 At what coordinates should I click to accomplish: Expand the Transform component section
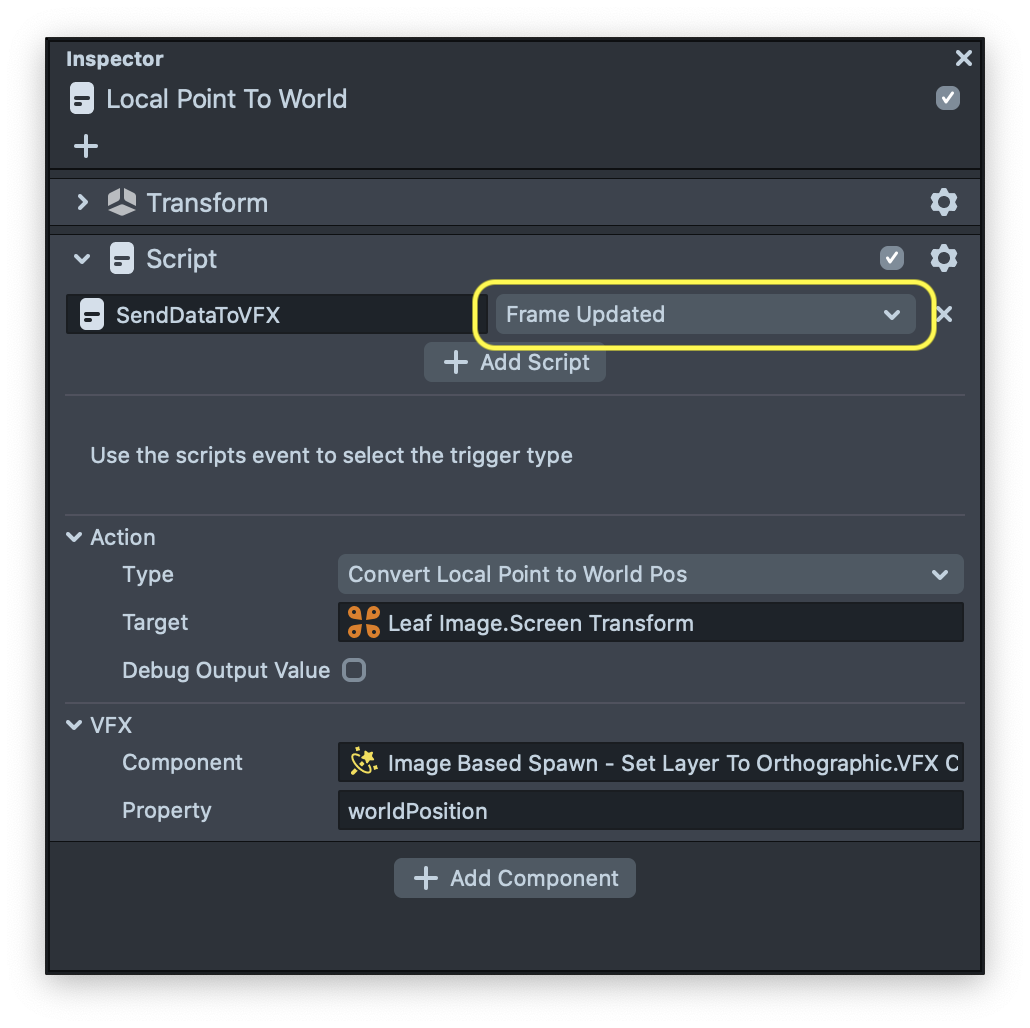(x=83, y=202)
